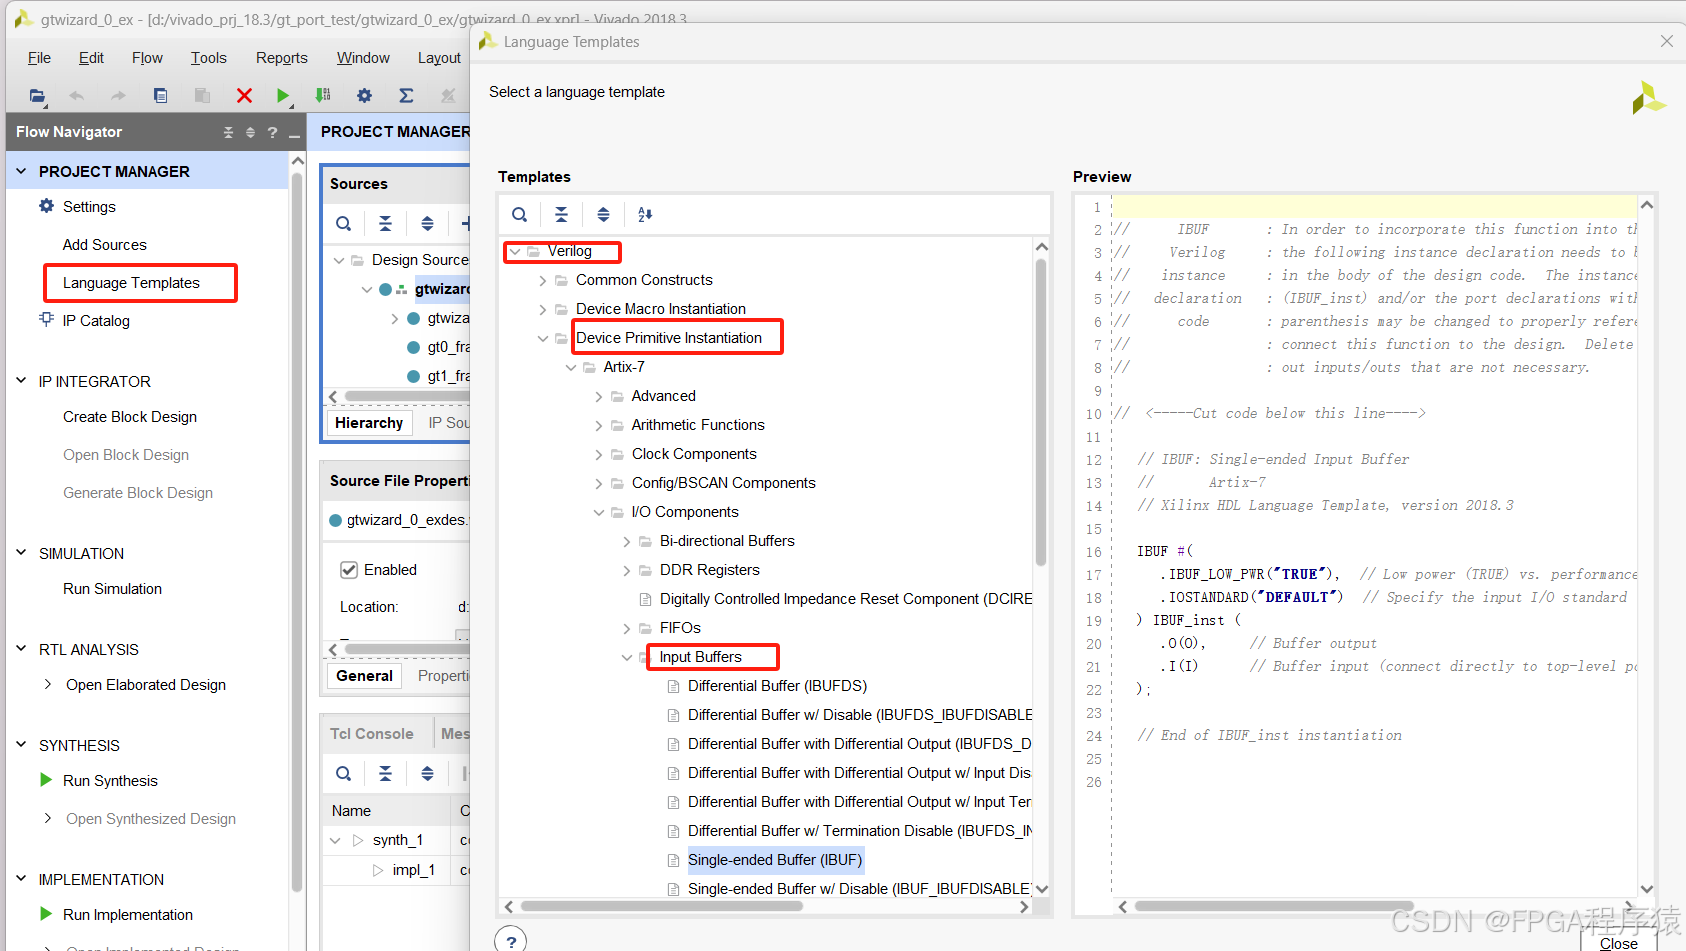
Task: Expand Common Constructs folder
Action: pos(543,281)
